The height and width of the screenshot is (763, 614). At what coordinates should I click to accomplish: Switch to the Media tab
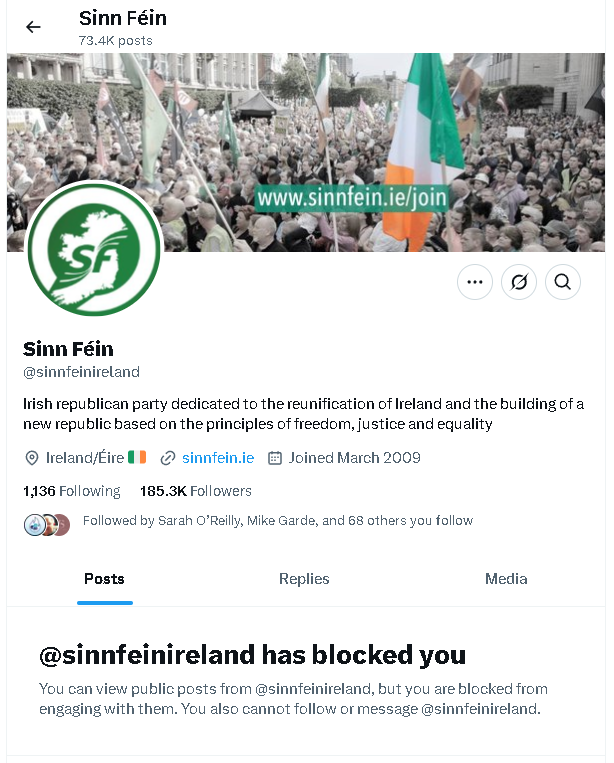(506, 579)
